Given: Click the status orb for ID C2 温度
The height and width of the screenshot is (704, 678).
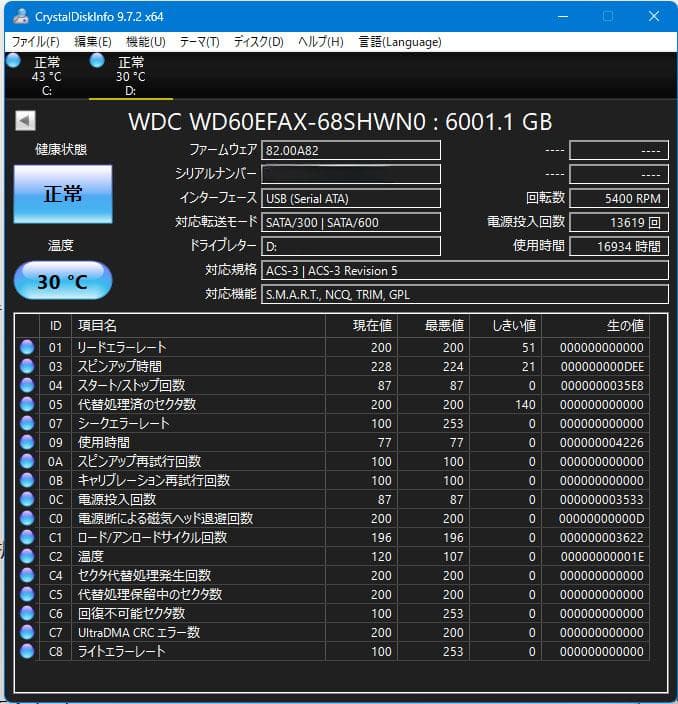Looking at the screenshot, I should (27, 556).
